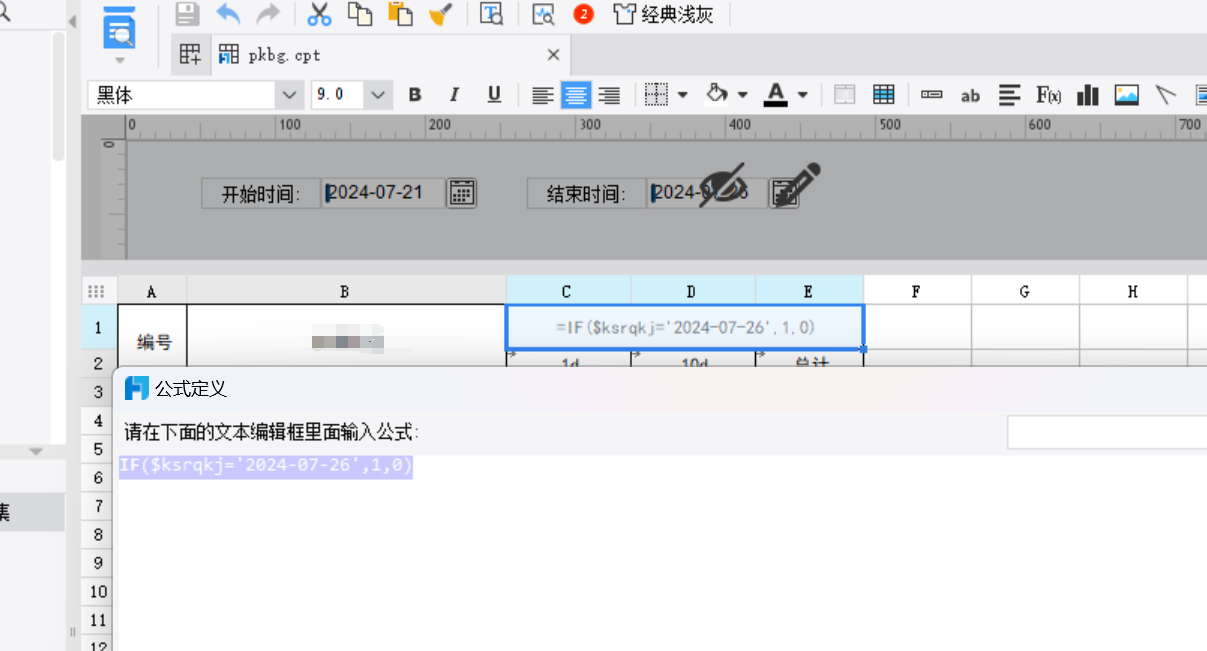This screenshot has height=651, width=1207.
Task: Open the find and replace text icon
Action: (491, 14)
